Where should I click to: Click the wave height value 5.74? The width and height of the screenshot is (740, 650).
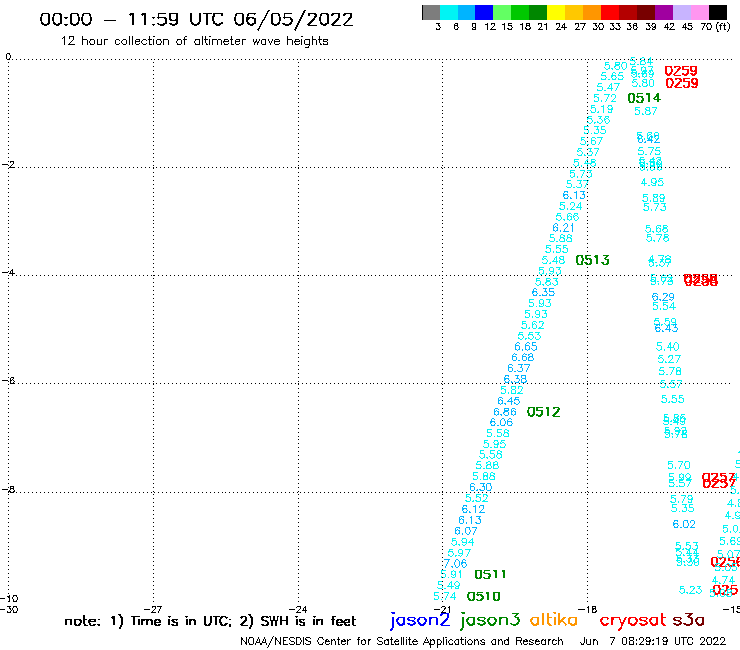[445, 596]
